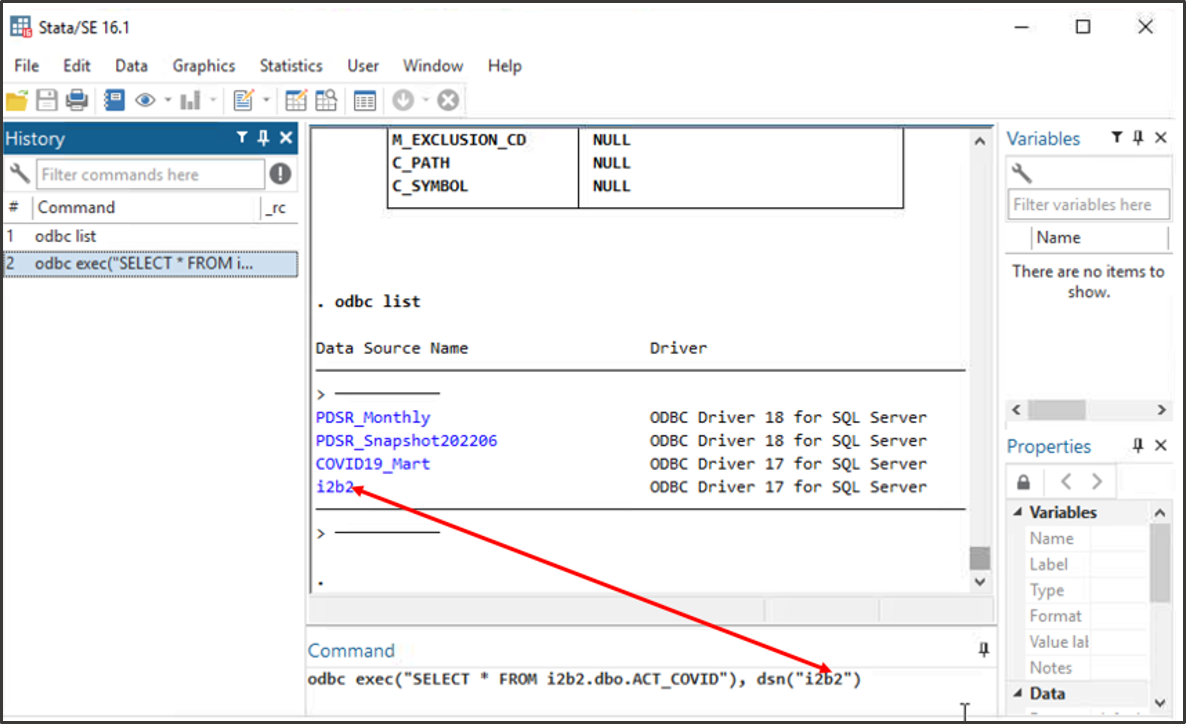Click the PDSR_Snapshot202206 data source link
The height and width of the screenshot is (724, 1186).
[x=406, y=440]
